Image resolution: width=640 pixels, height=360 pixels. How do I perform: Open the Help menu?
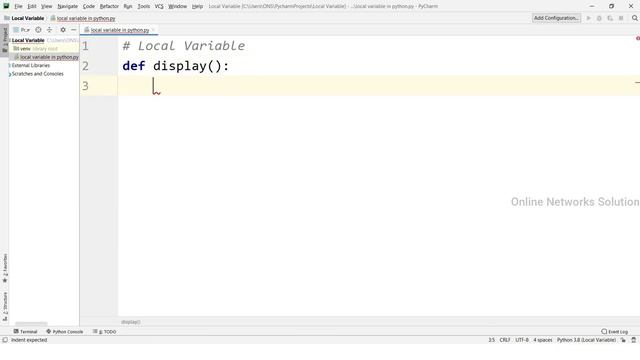[197, 6]
